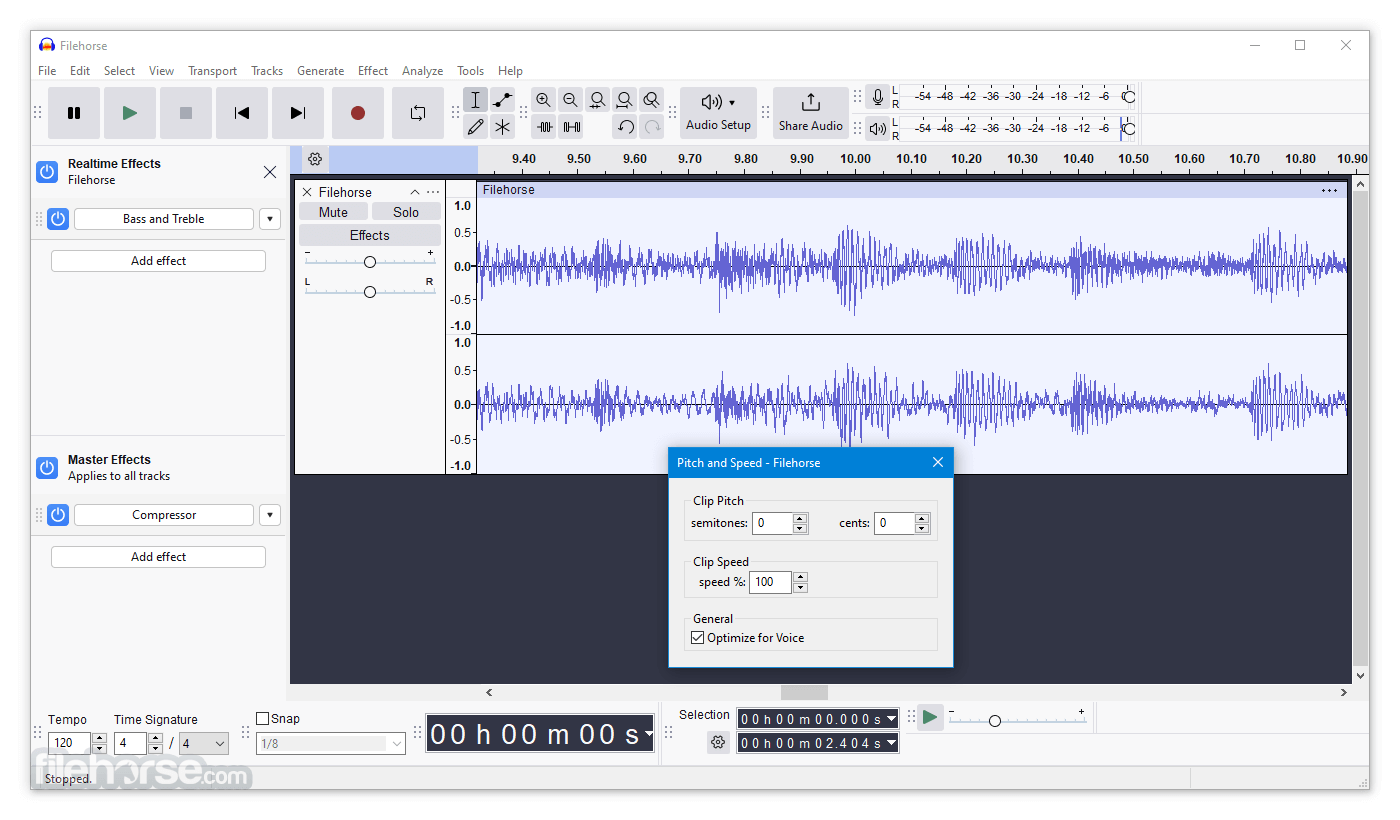Open selection settings gear icon
This screenshot has width=1400, height=820.
(717, 742)
